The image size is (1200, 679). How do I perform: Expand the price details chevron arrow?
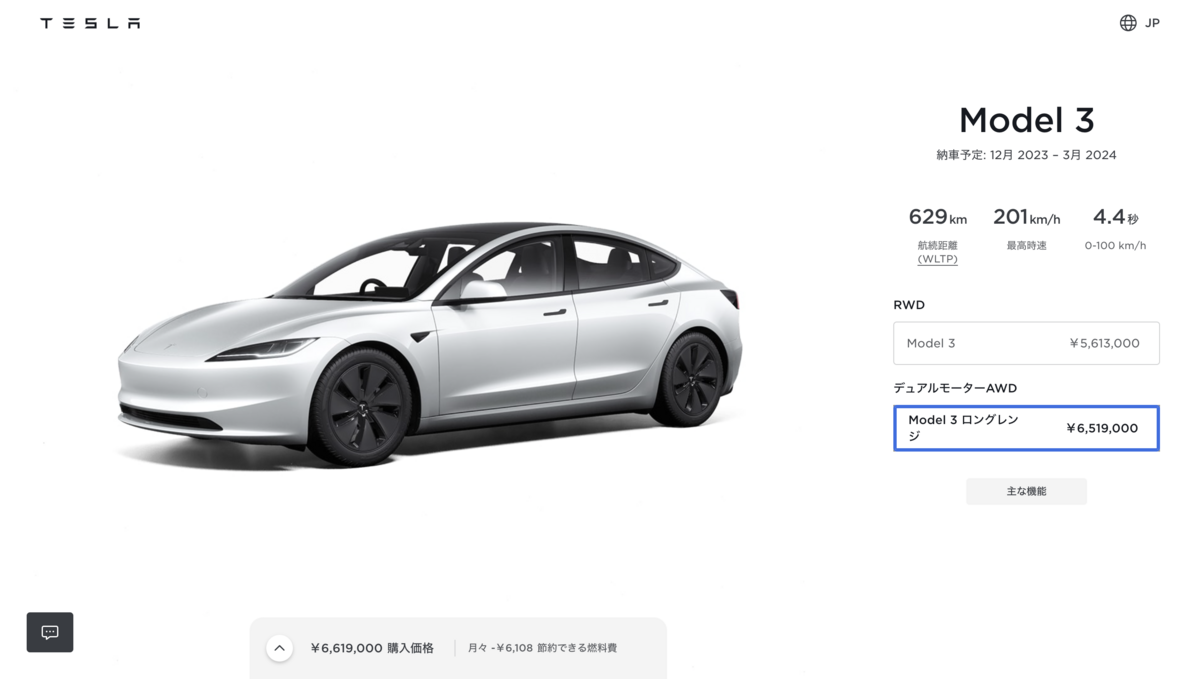(x=280, y=648)
